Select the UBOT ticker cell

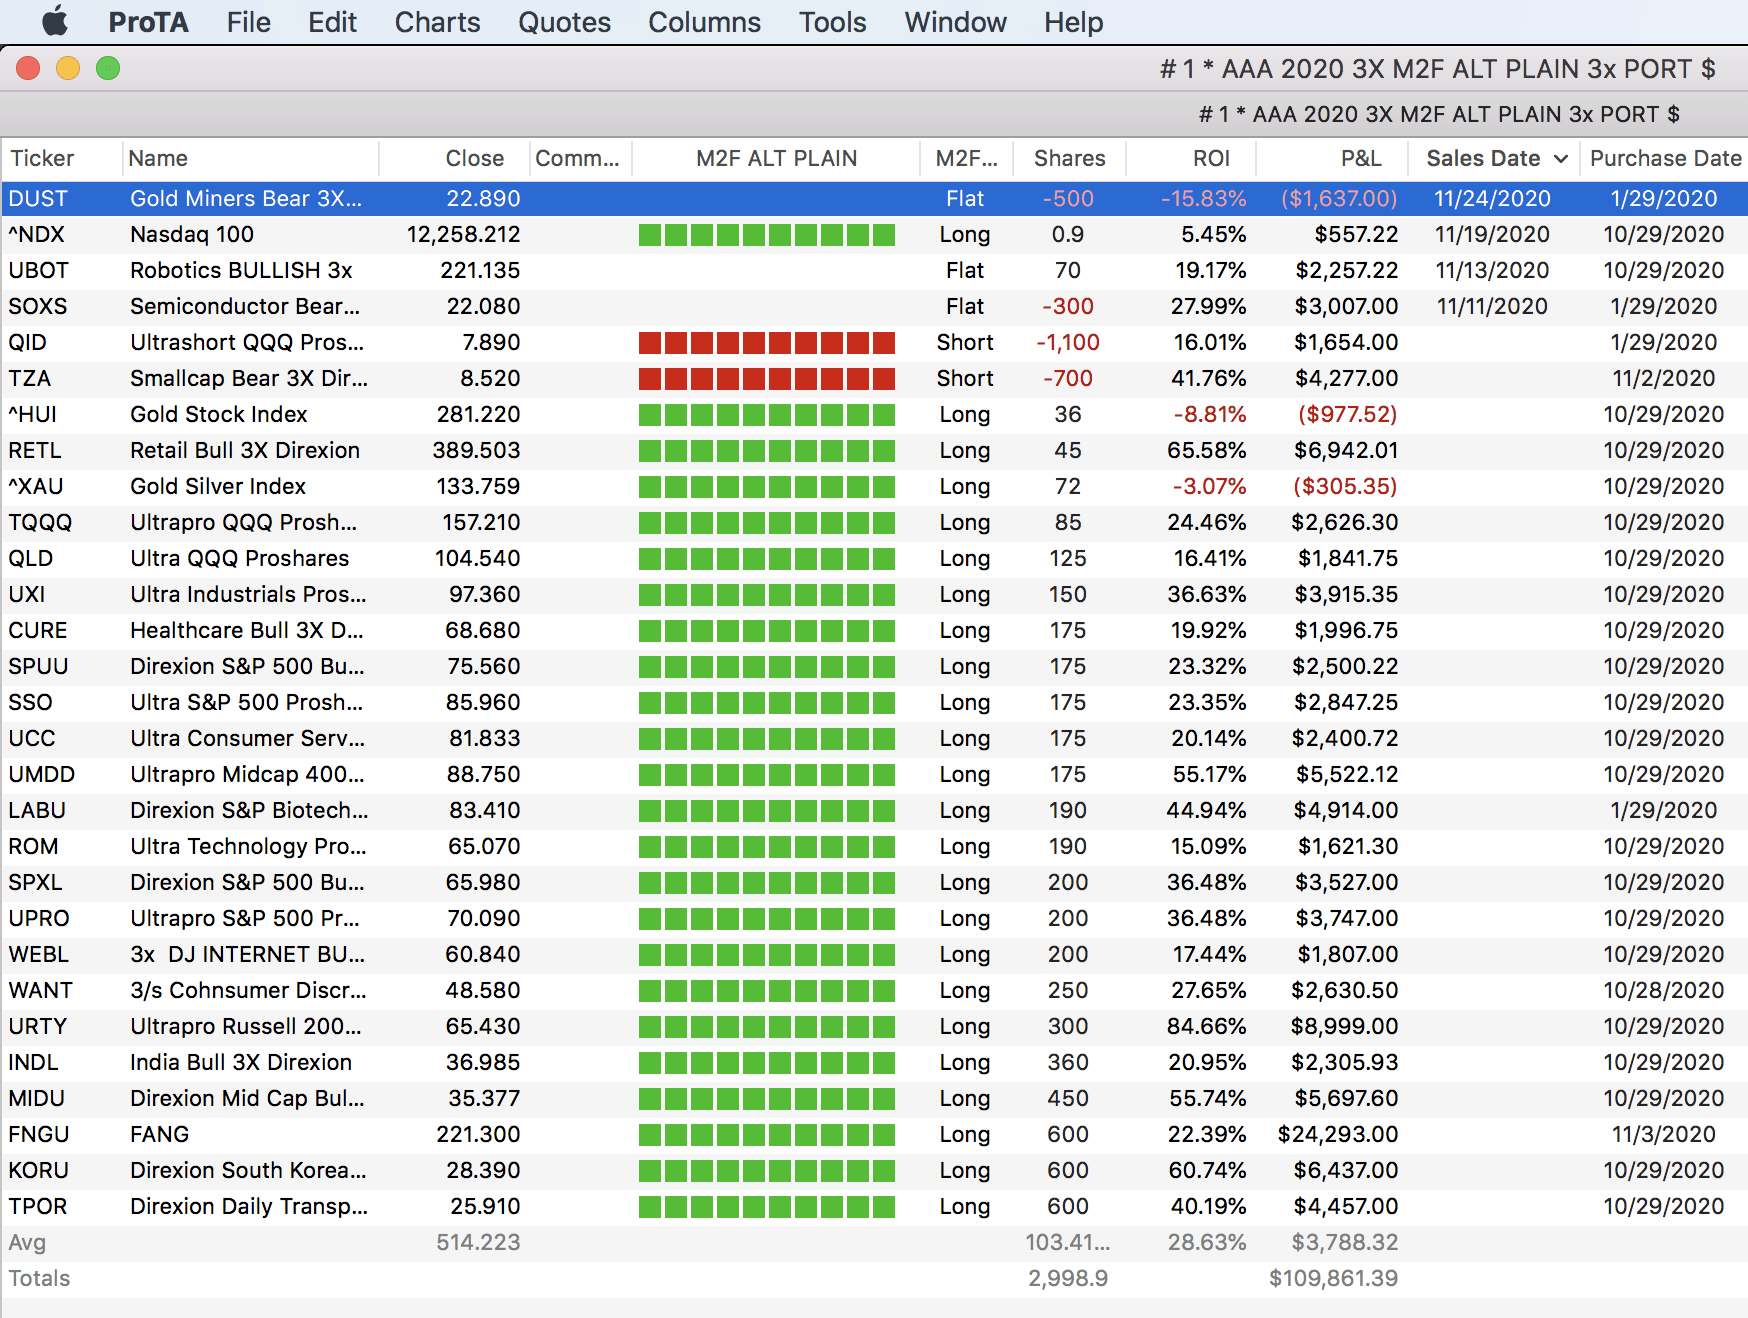(x=38, y=270)
